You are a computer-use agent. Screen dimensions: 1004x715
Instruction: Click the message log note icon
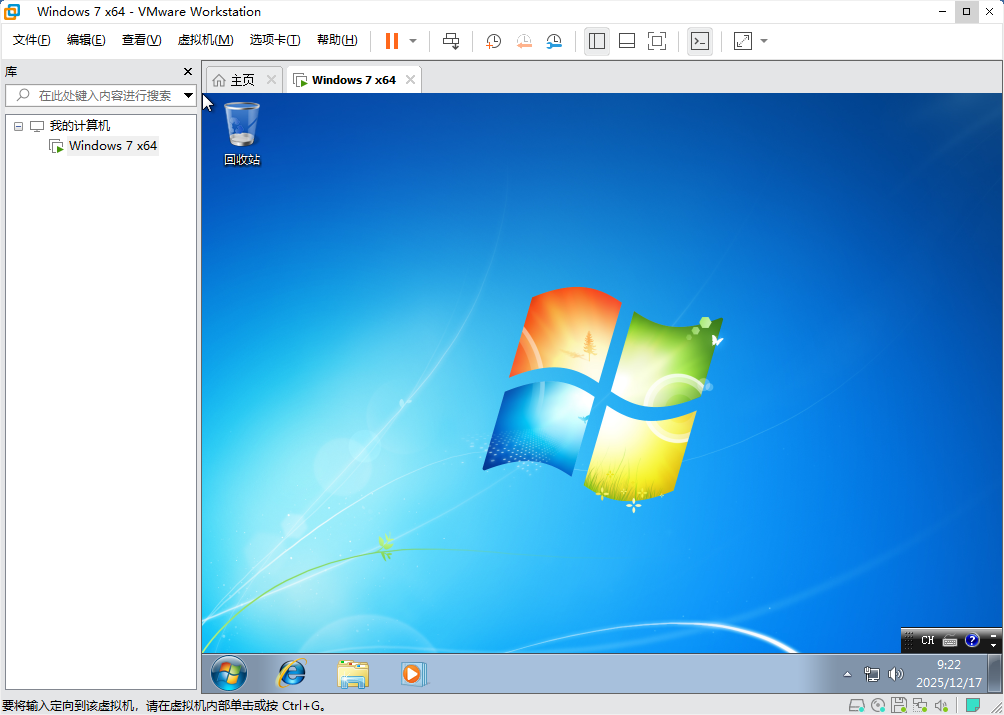click(973, 706)
